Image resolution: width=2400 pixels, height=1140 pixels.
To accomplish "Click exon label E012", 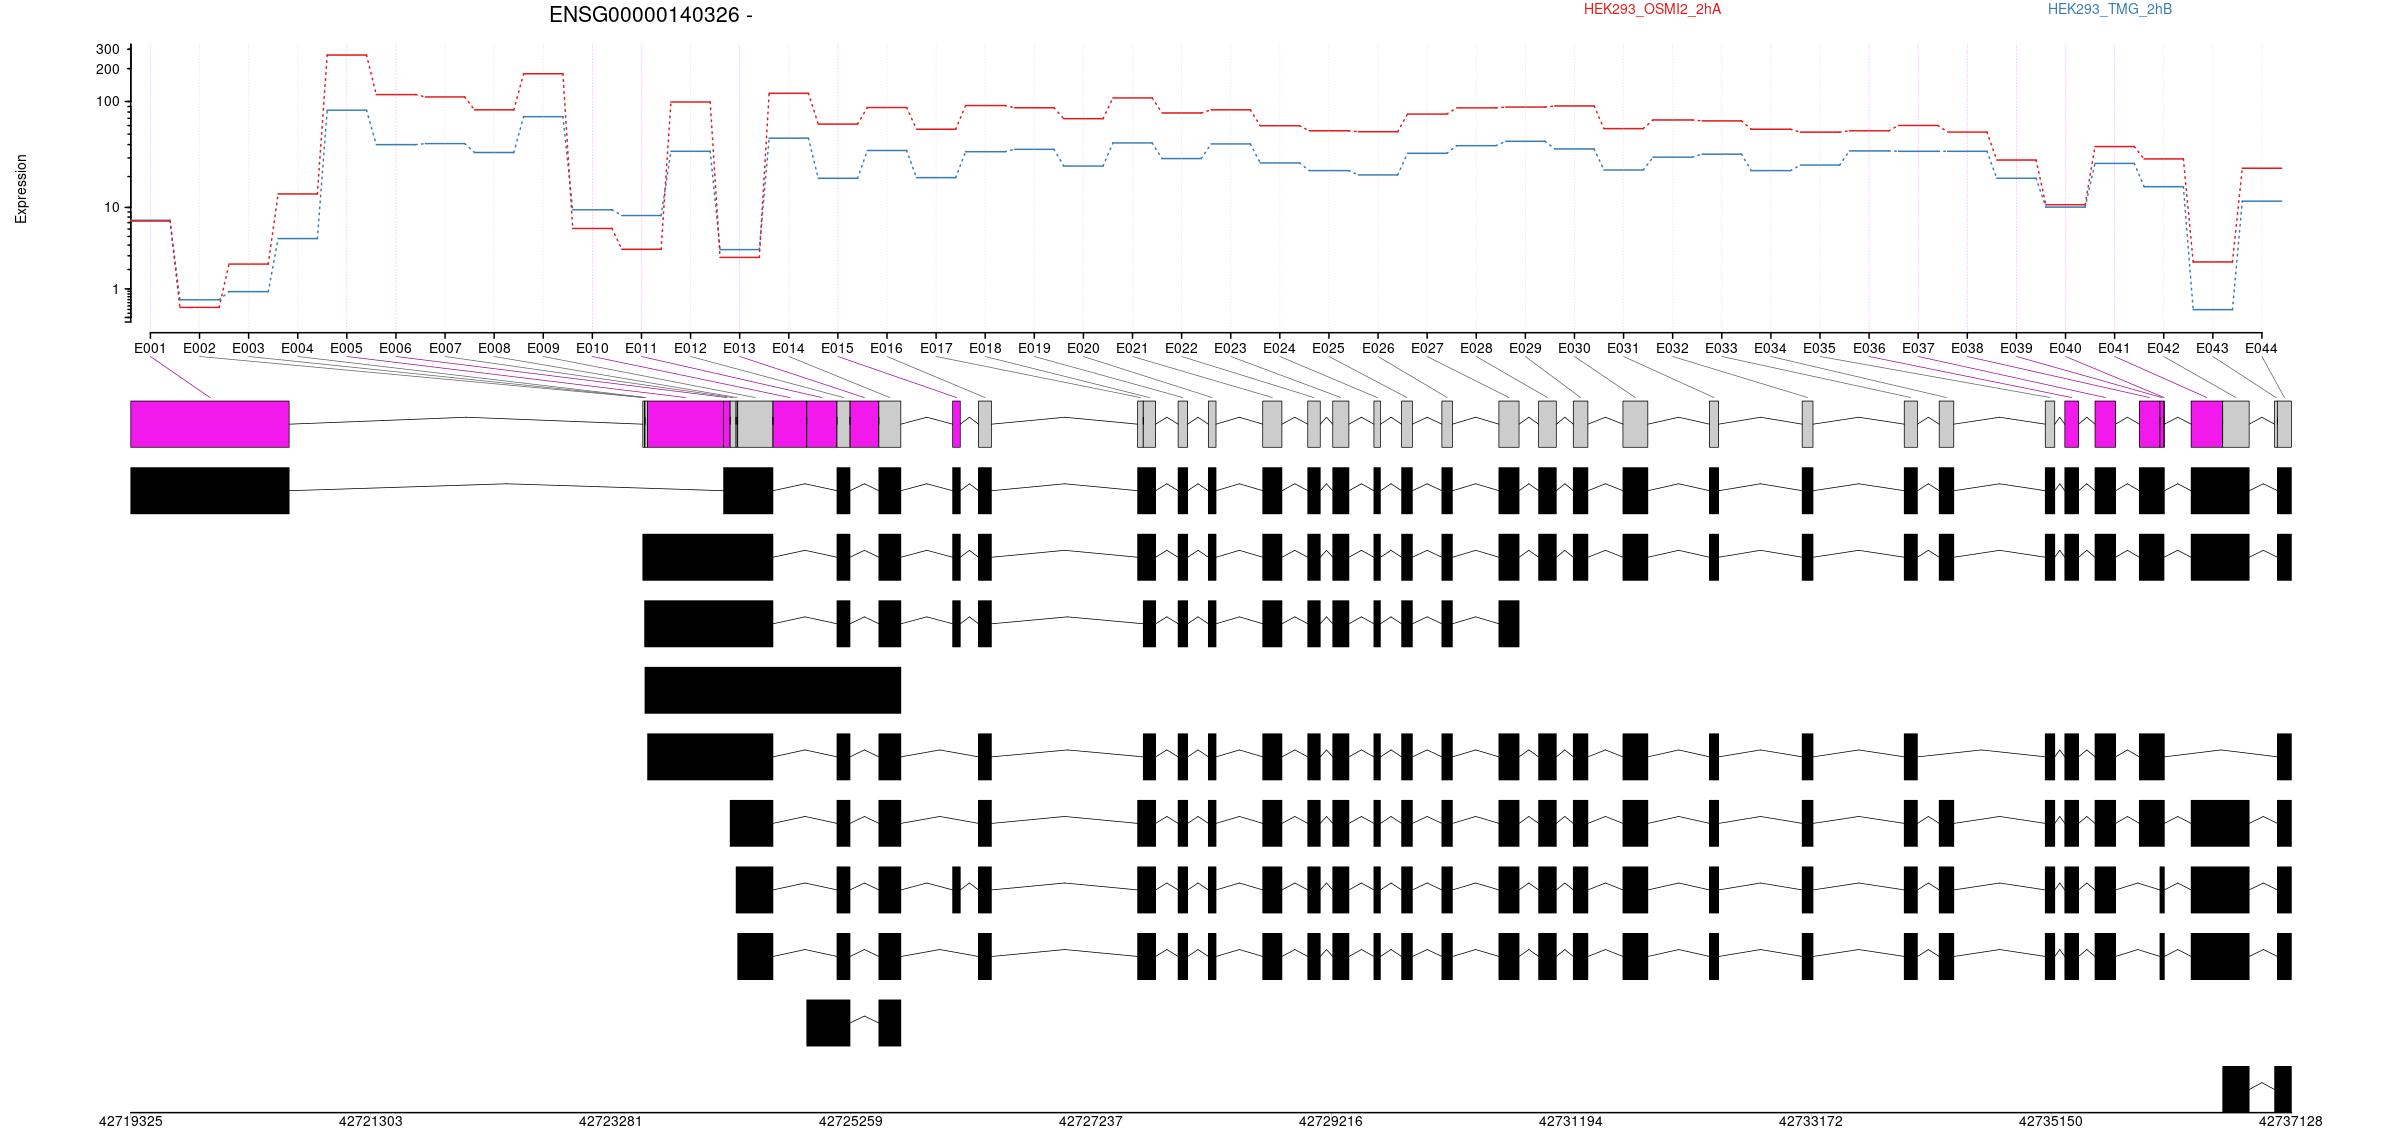I will pos(690,348).
